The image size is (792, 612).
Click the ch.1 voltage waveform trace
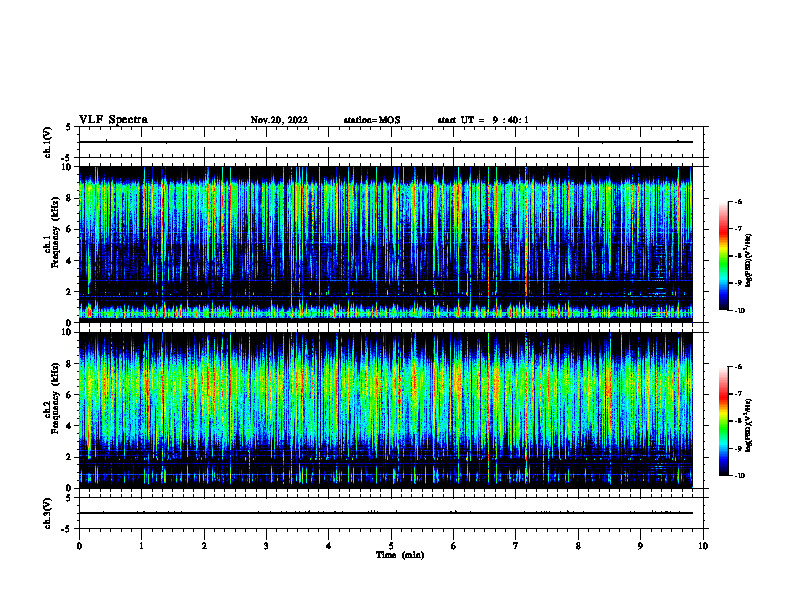(x=386, y=142)
